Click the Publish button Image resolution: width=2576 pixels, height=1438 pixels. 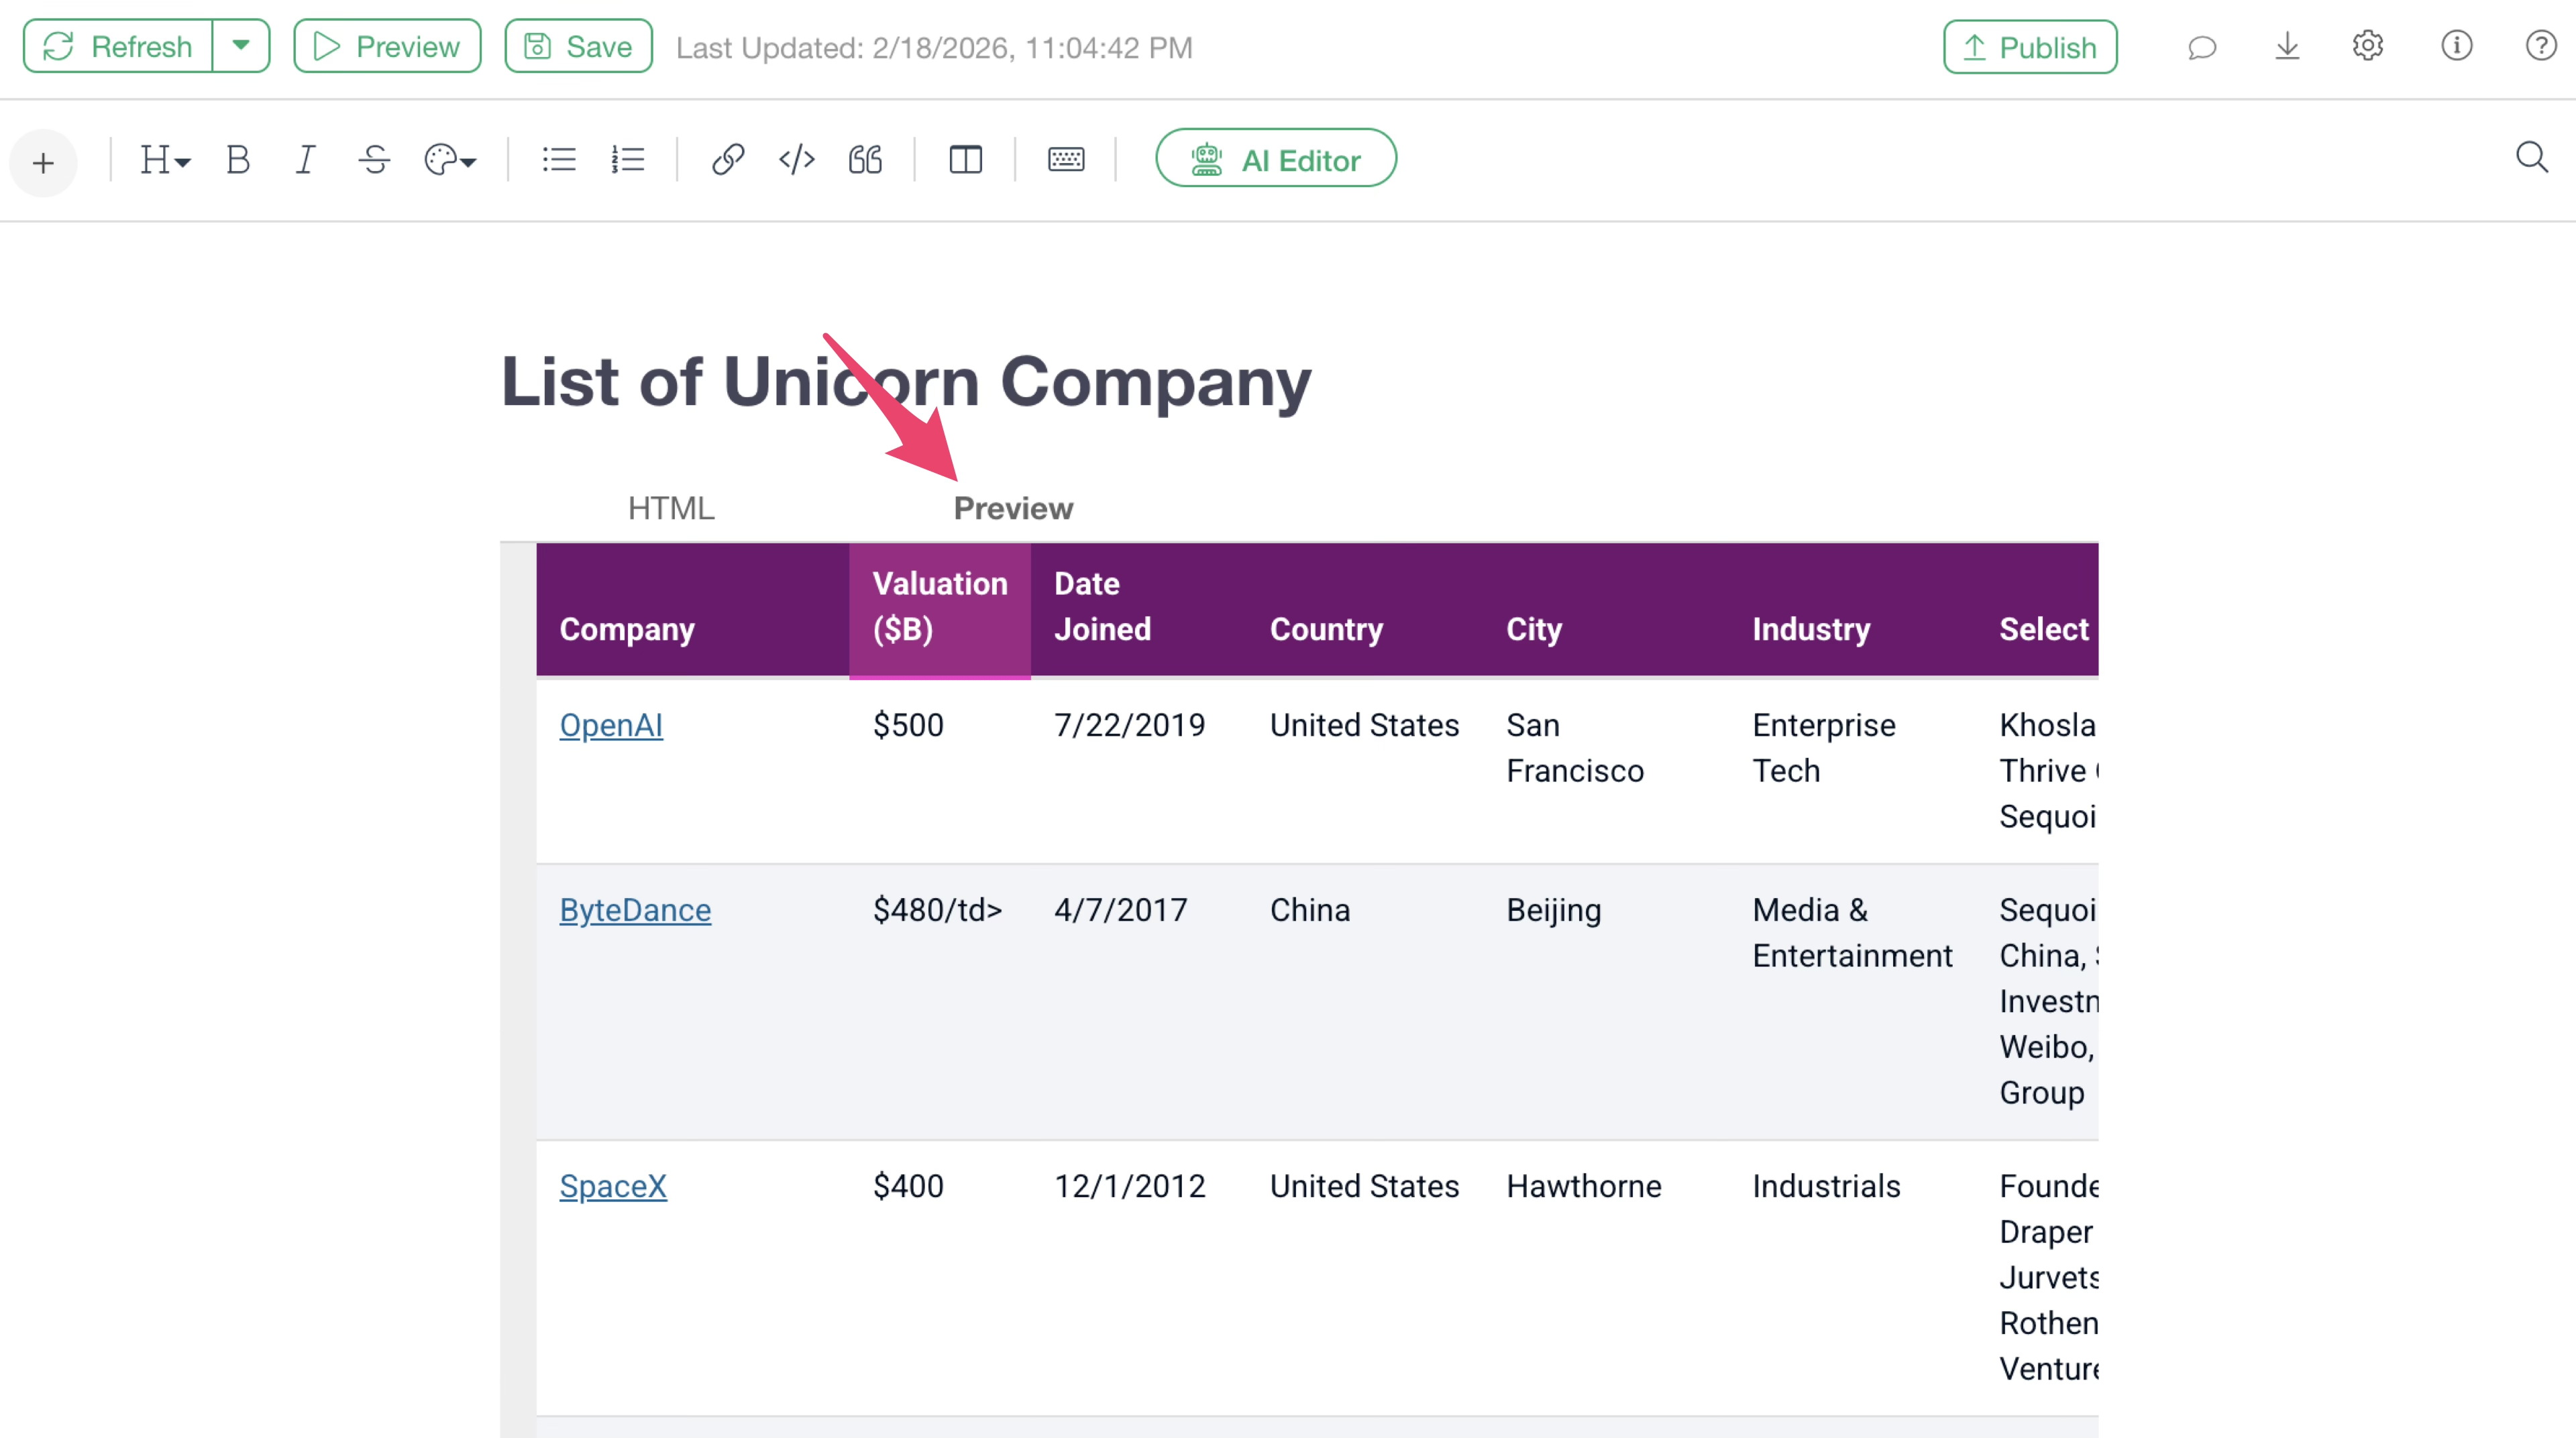pos(2029,47)
